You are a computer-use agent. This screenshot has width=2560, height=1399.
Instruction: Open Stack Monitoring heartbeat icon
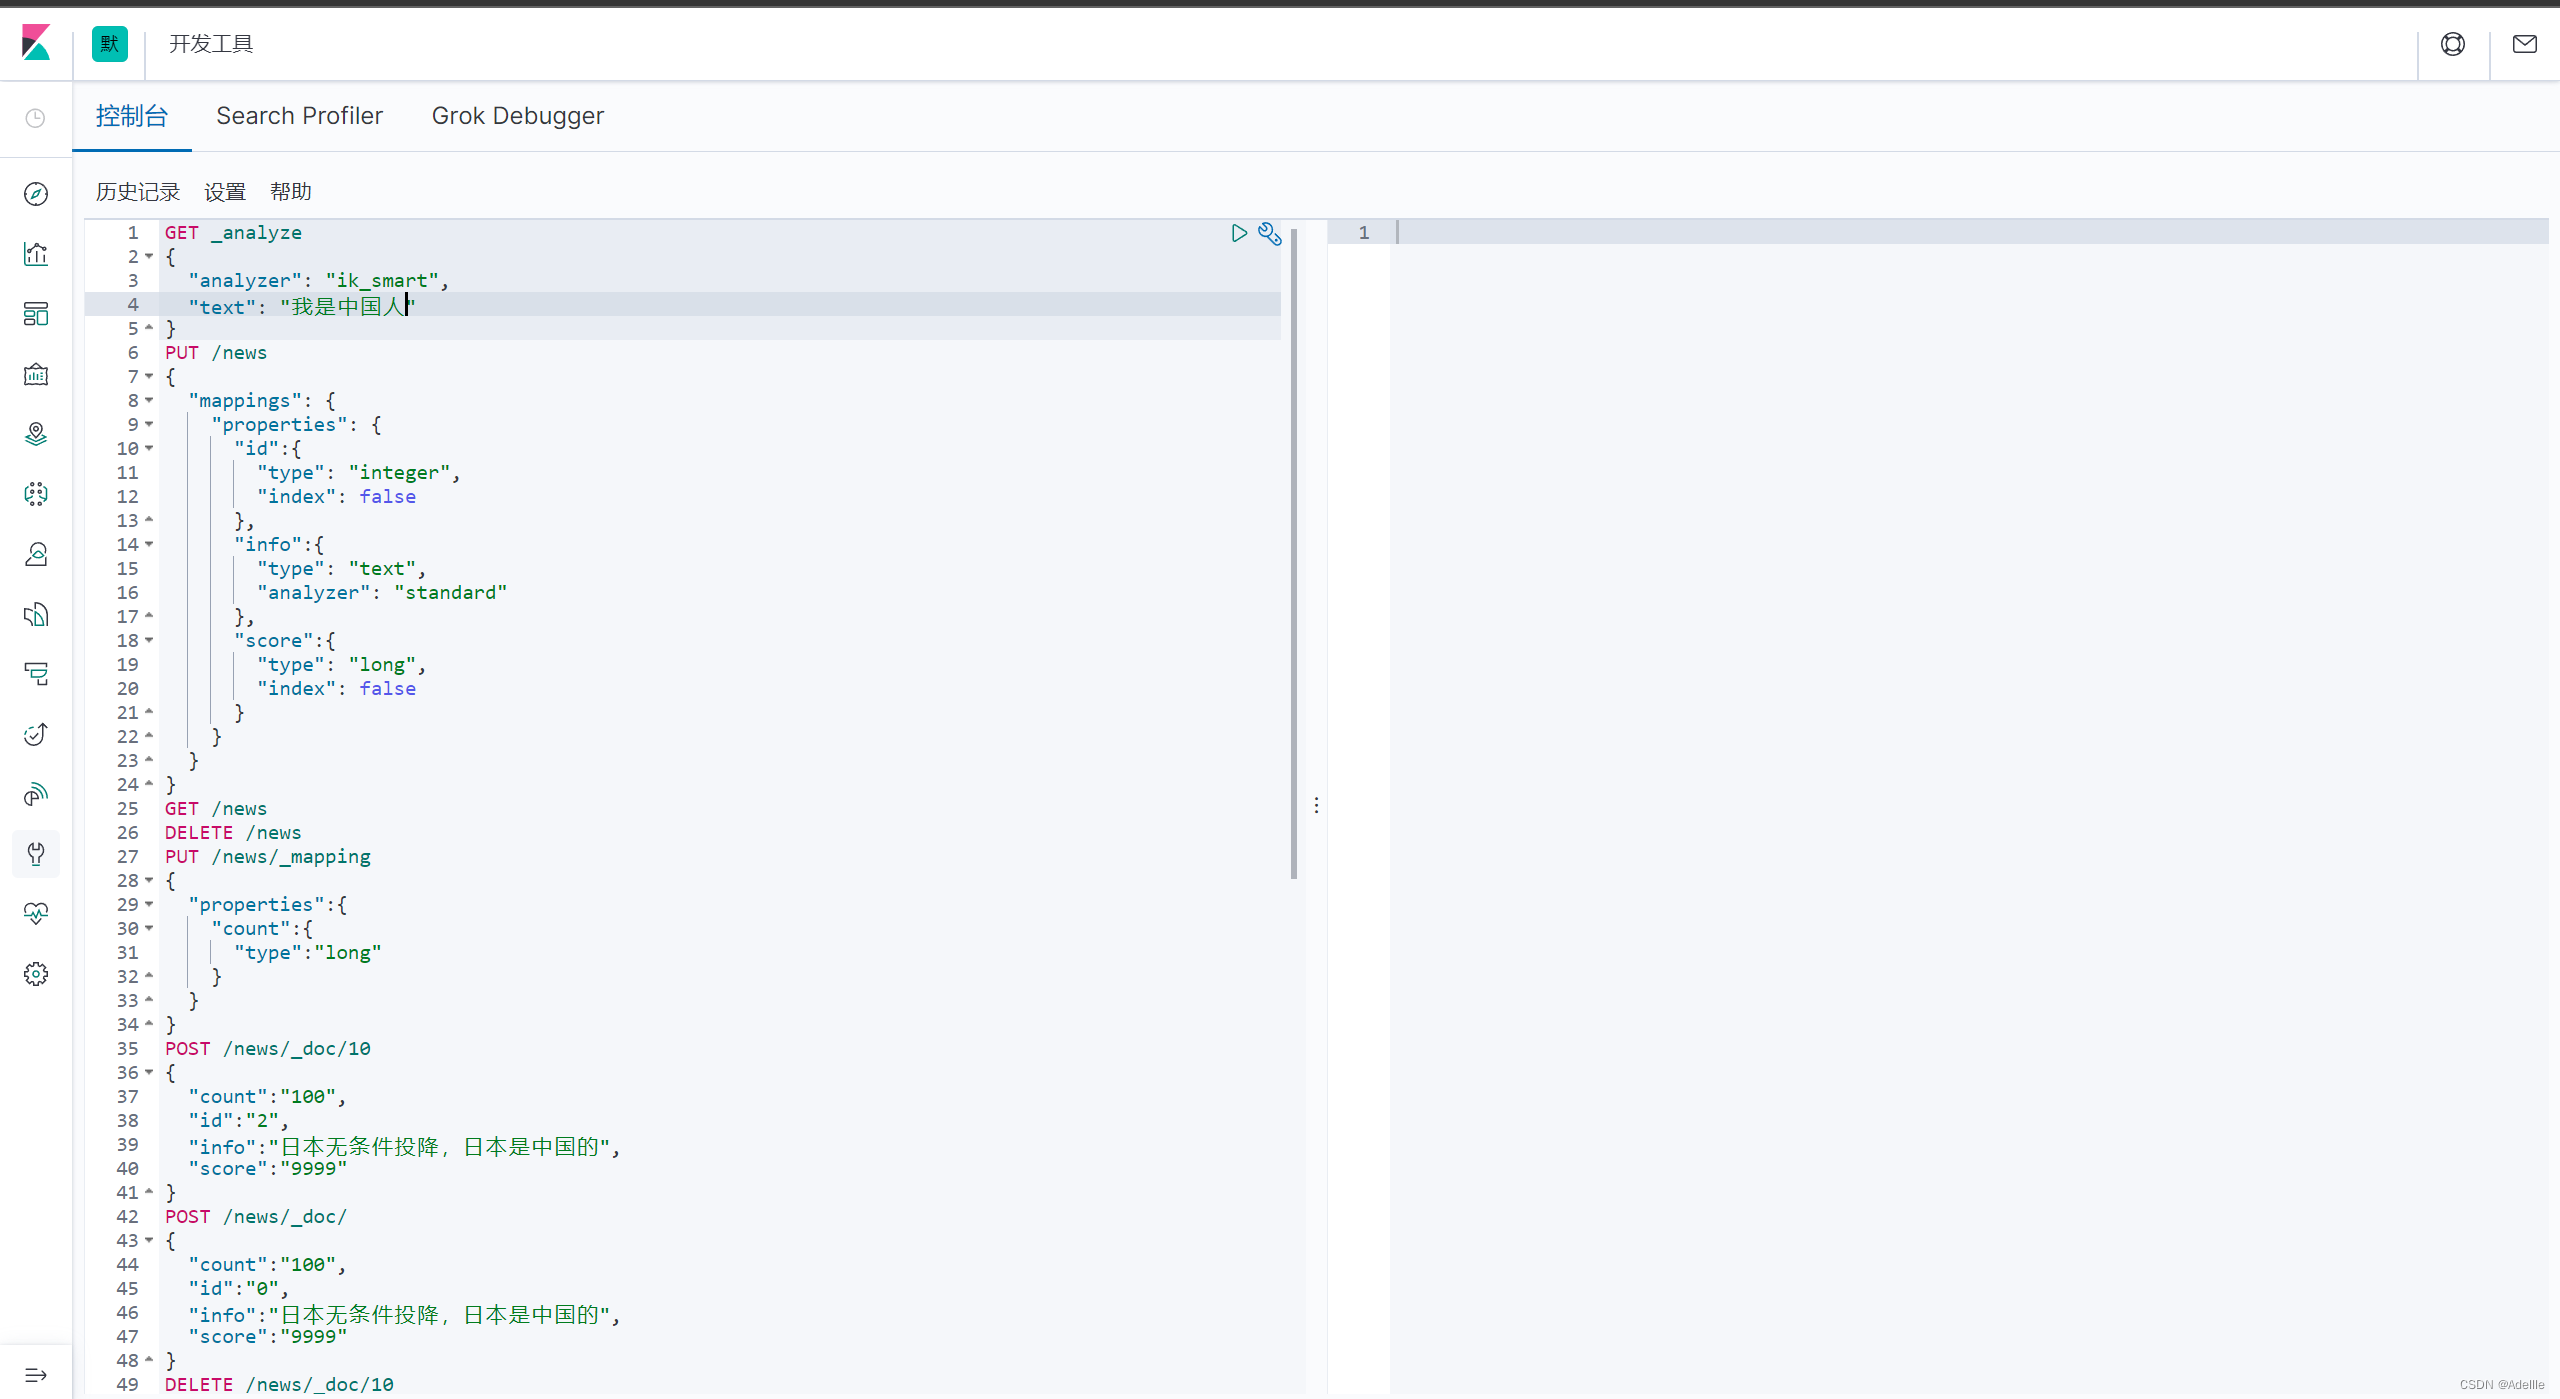click(x=36, y=913)
